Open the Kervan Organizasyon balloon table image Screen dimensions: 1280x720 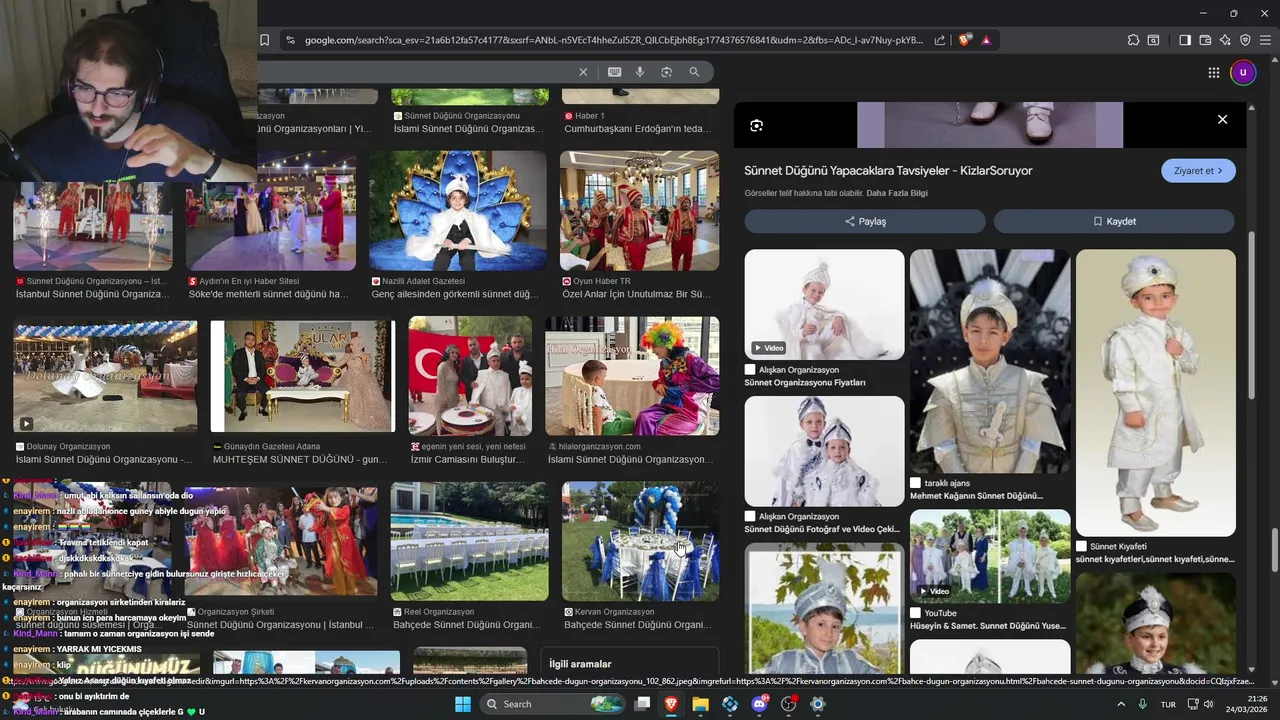(640, 541)
